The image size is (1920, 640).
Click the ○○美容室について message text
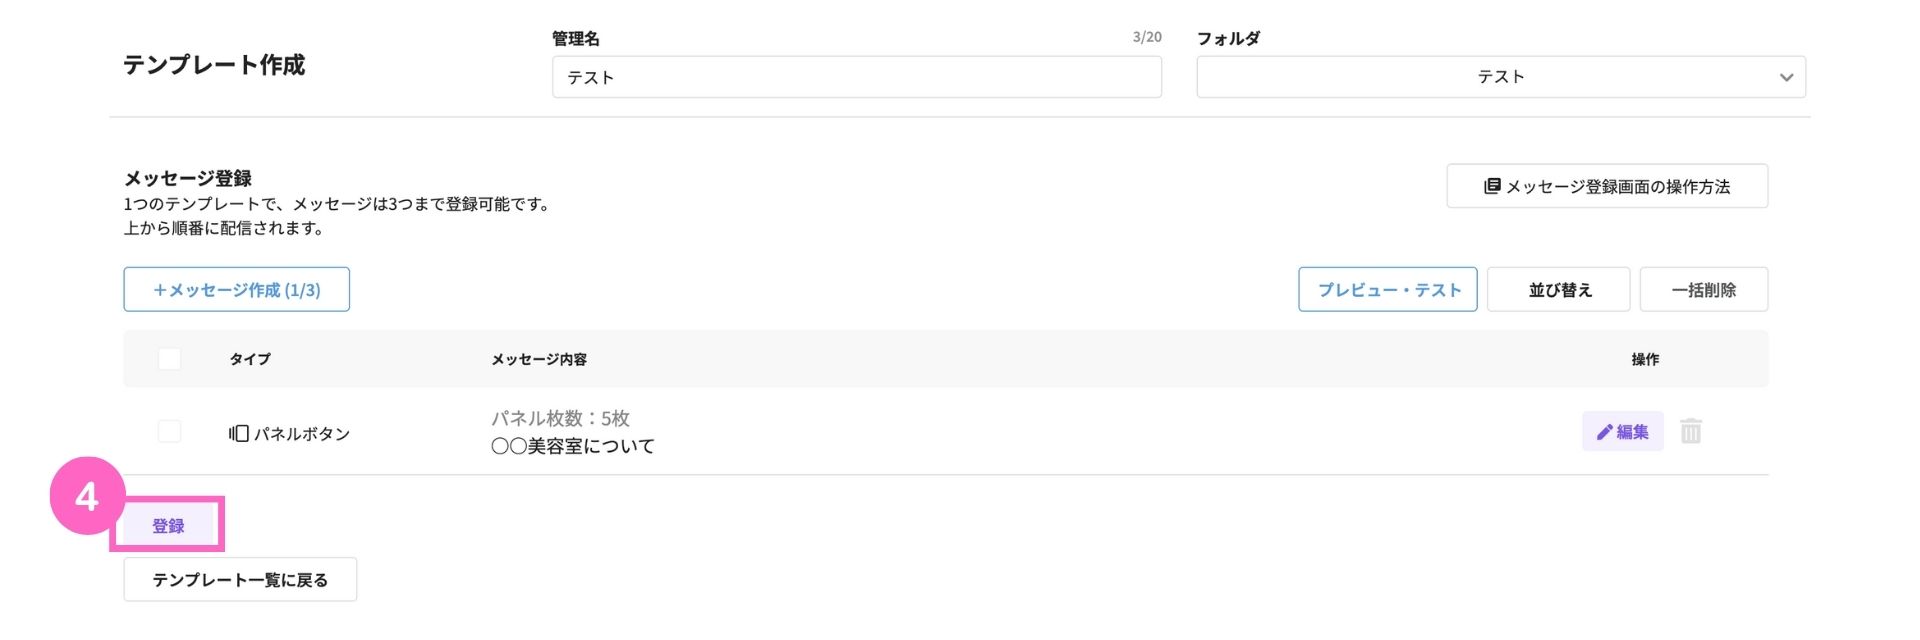tap(573, 446)
